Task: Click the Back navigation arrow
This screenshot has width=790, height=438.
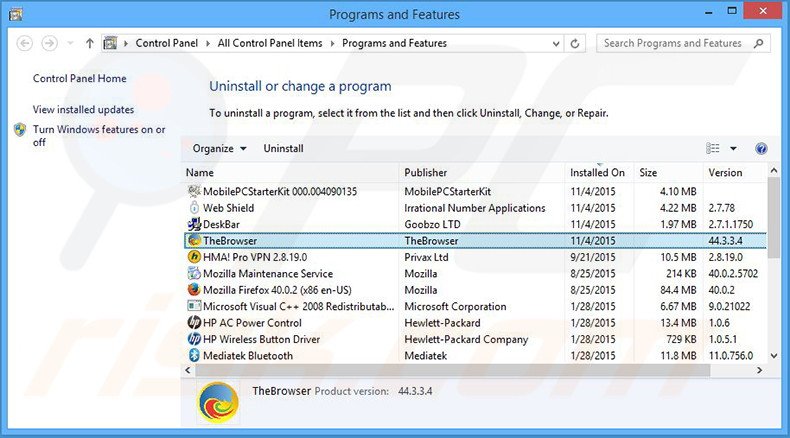Action: coord(25,44)
